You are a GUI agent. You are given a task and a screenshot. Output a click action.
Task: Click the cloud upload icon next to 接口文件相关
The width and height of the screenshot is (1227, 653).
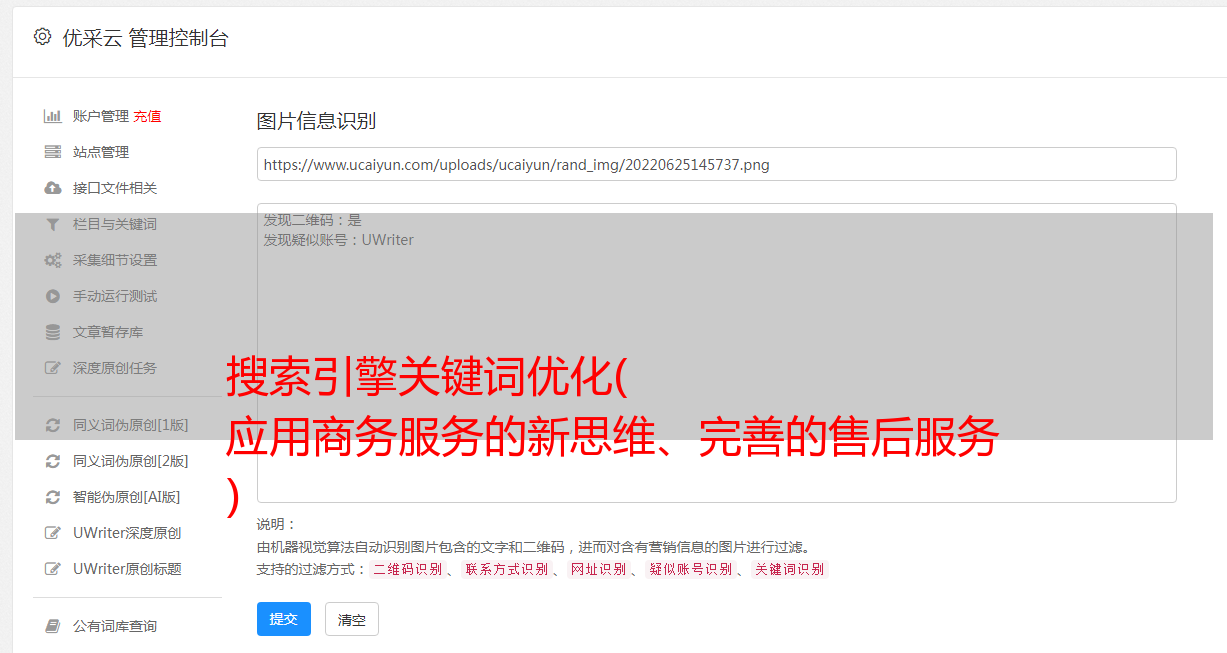[53, 188]
